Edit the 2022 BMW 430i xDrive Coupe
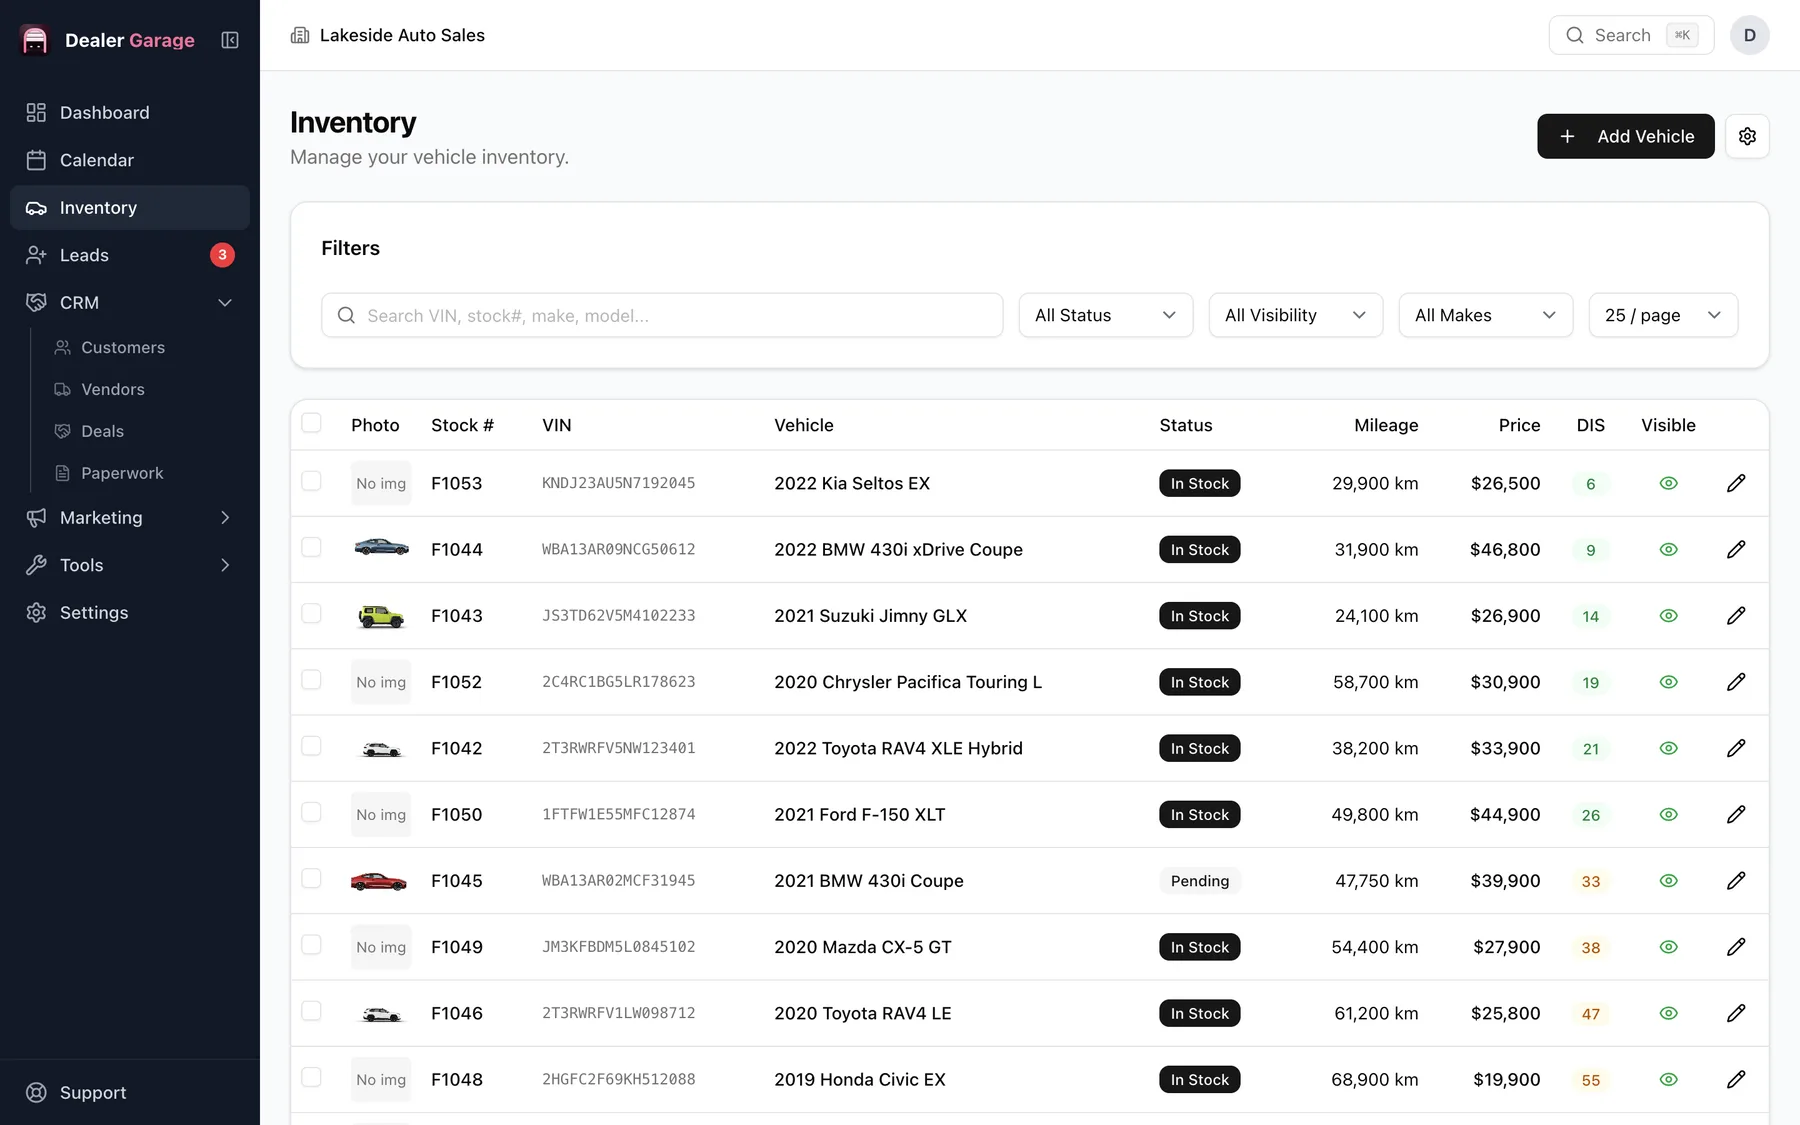This screenshot has height=1125, width=1800. click(1736, 549)
